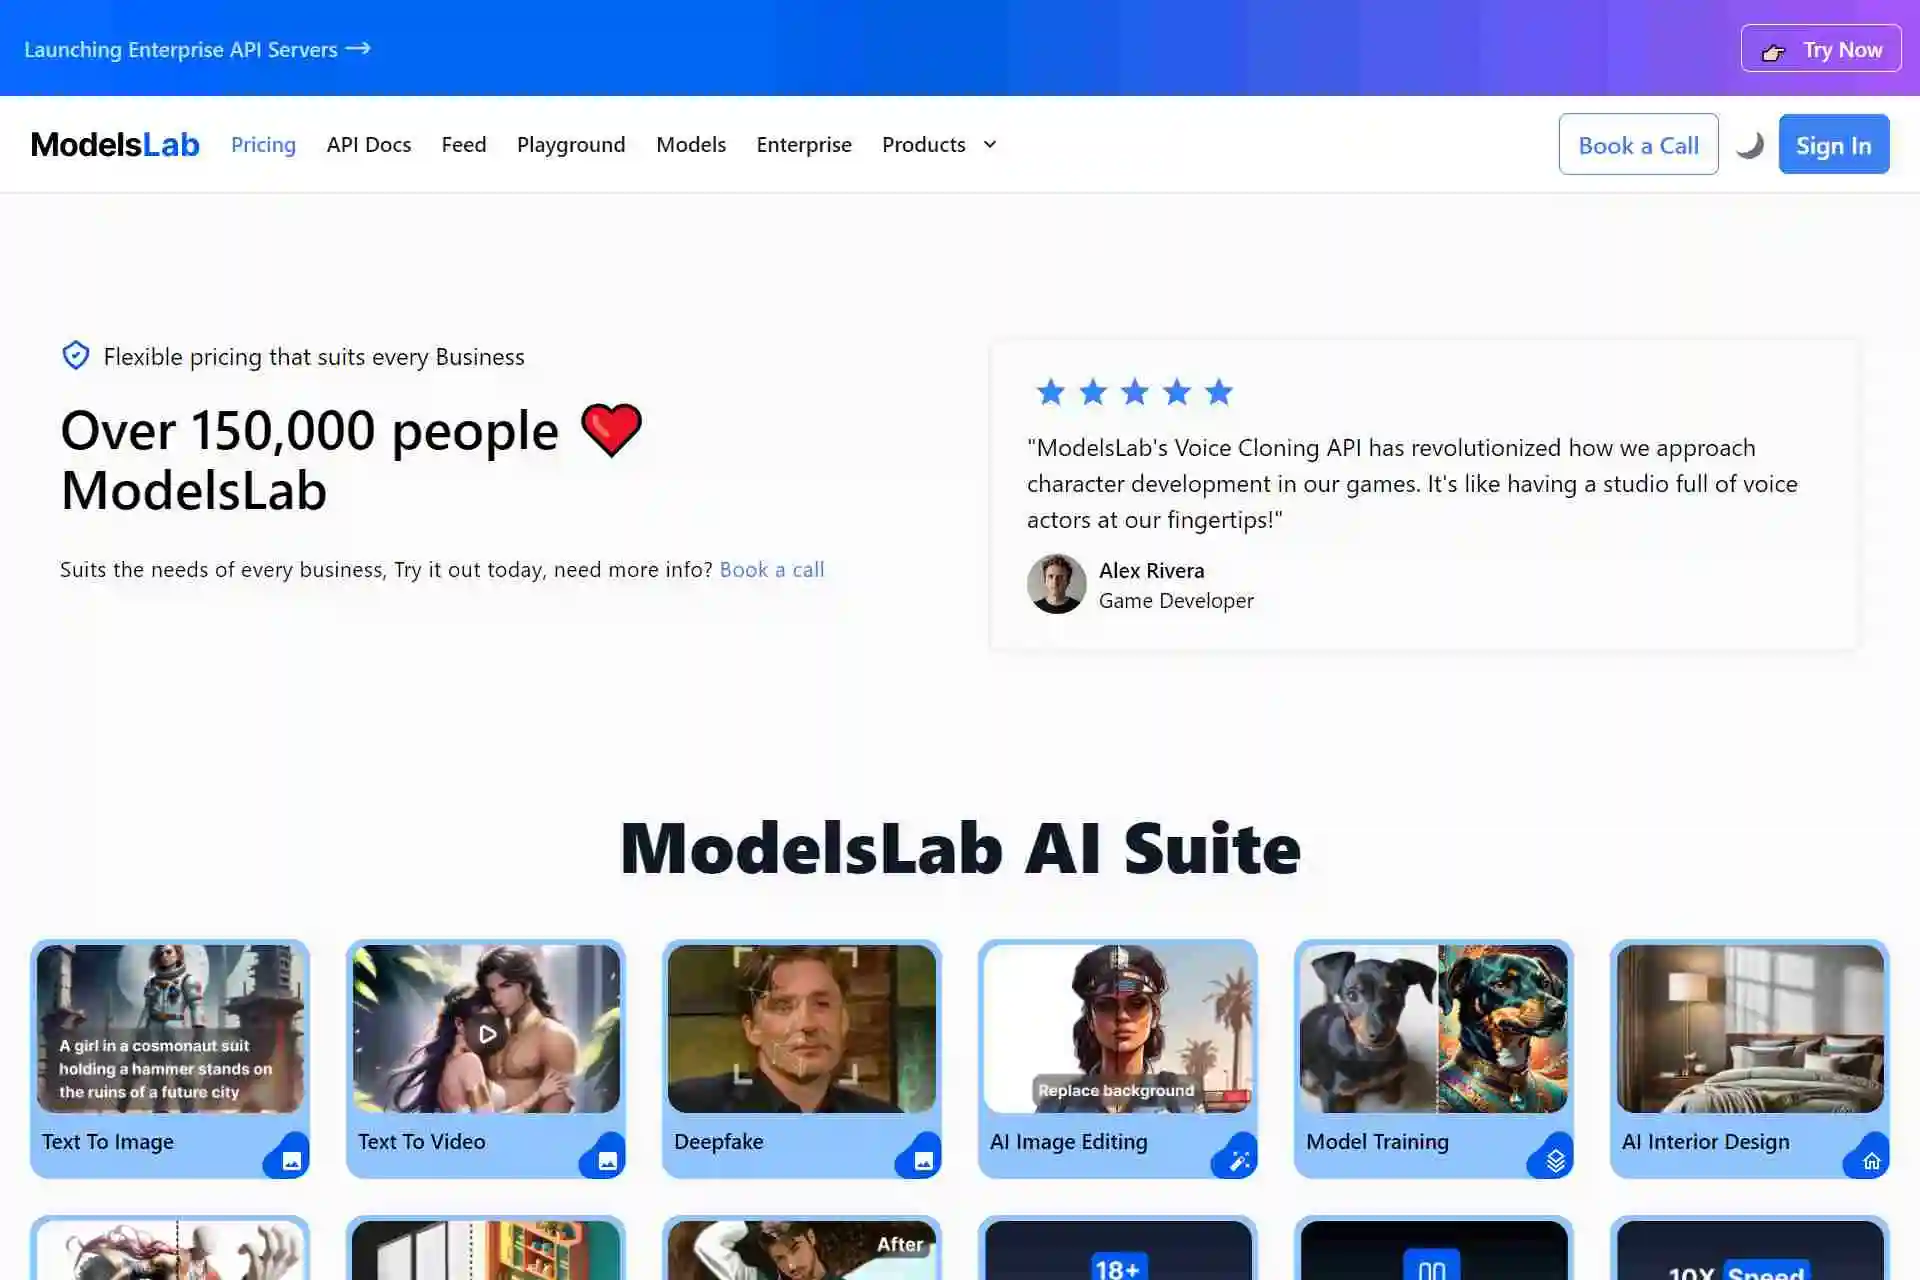Open the Playground nav link
The height and width of the screenshot is (1280, 1920).
571,144
